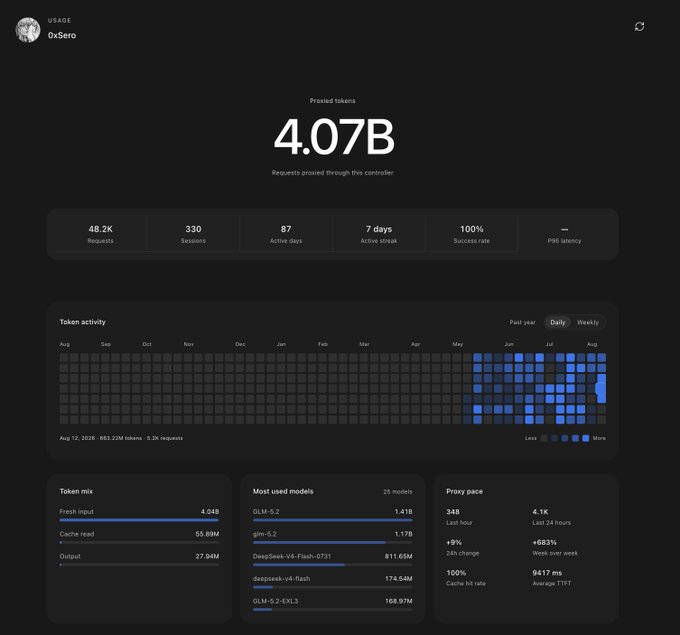The width and height of the screenshot is (680, 635).
Task: Switch token activity to Weekly view
Action: (x=588, y=322)
